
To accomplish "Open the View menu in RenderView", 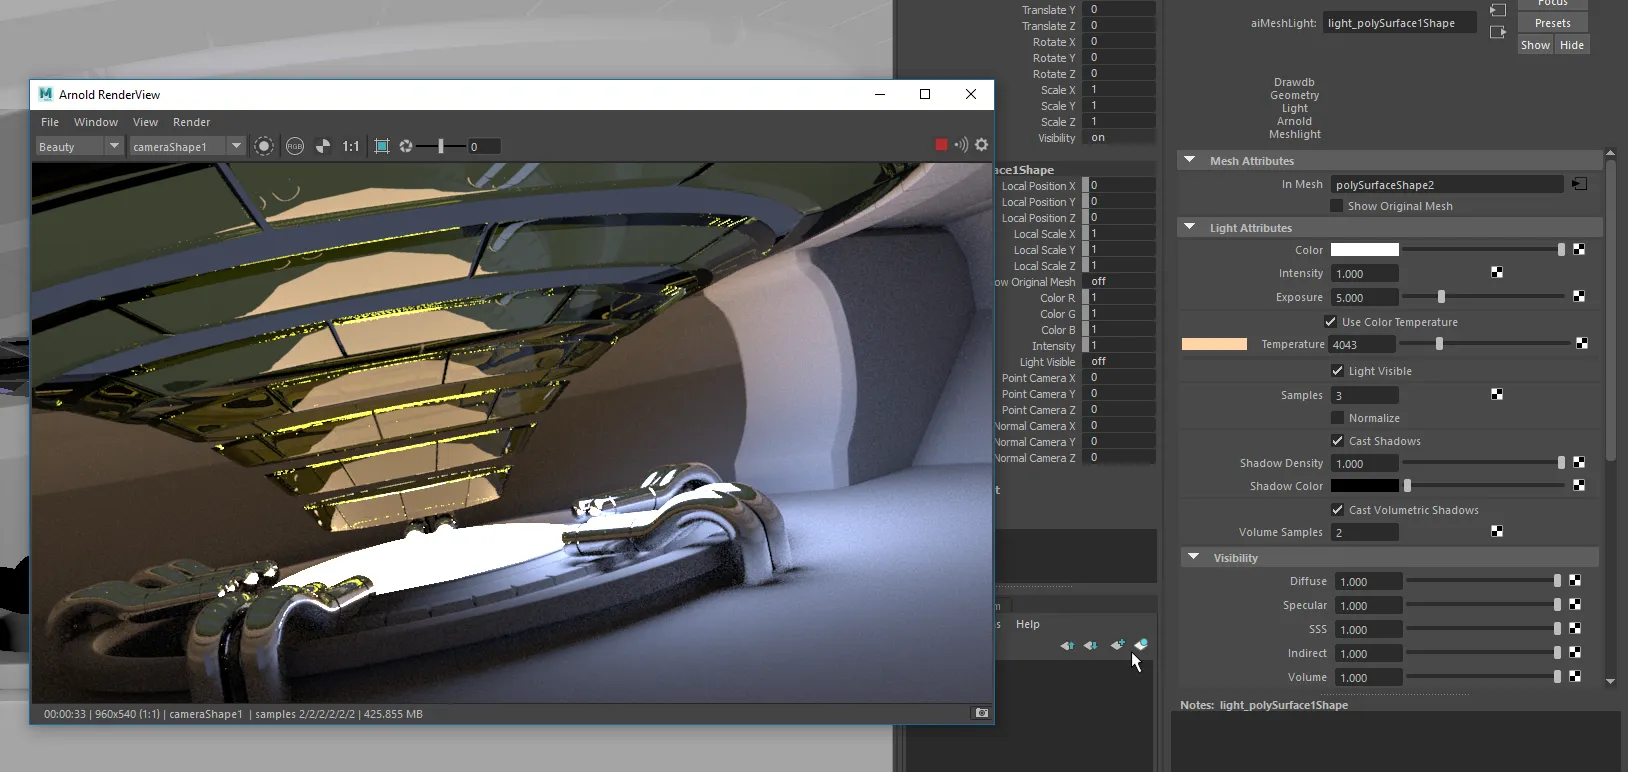I will point(146,122).
